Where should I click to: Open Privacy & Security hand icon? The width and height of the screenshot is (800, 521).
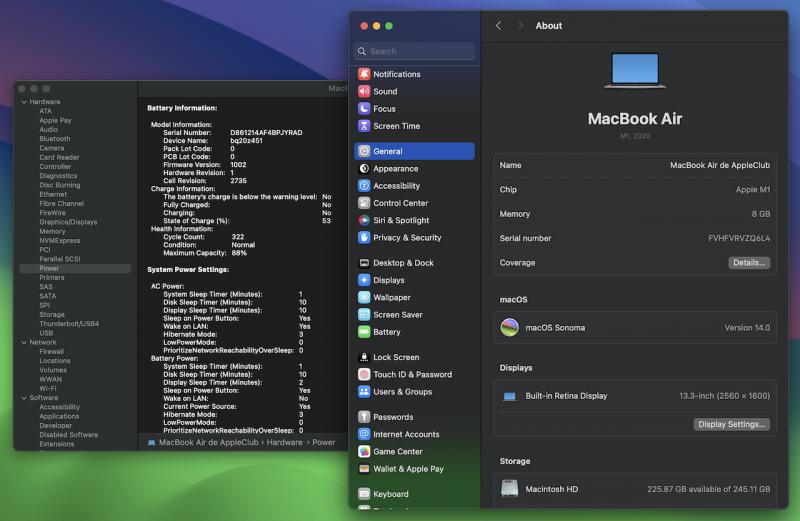pyautogui.click(x=364, y=238)
